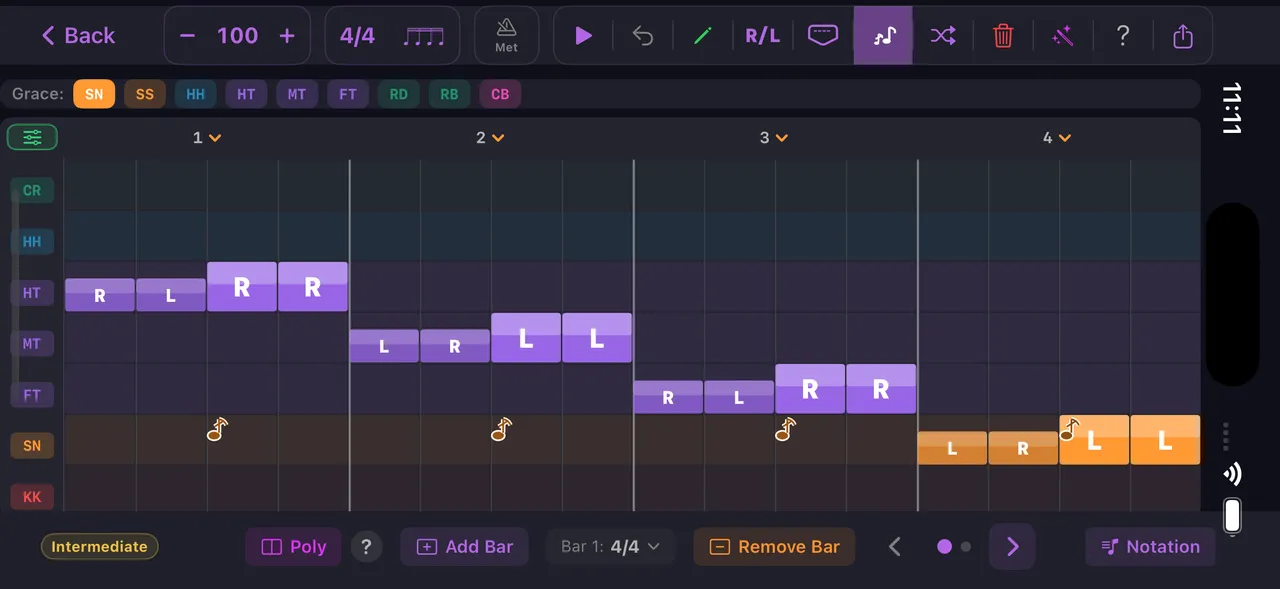Screen dimensions: 1280x589
Task: Select FT grace note instrument
Action: [x=348, y=94]
